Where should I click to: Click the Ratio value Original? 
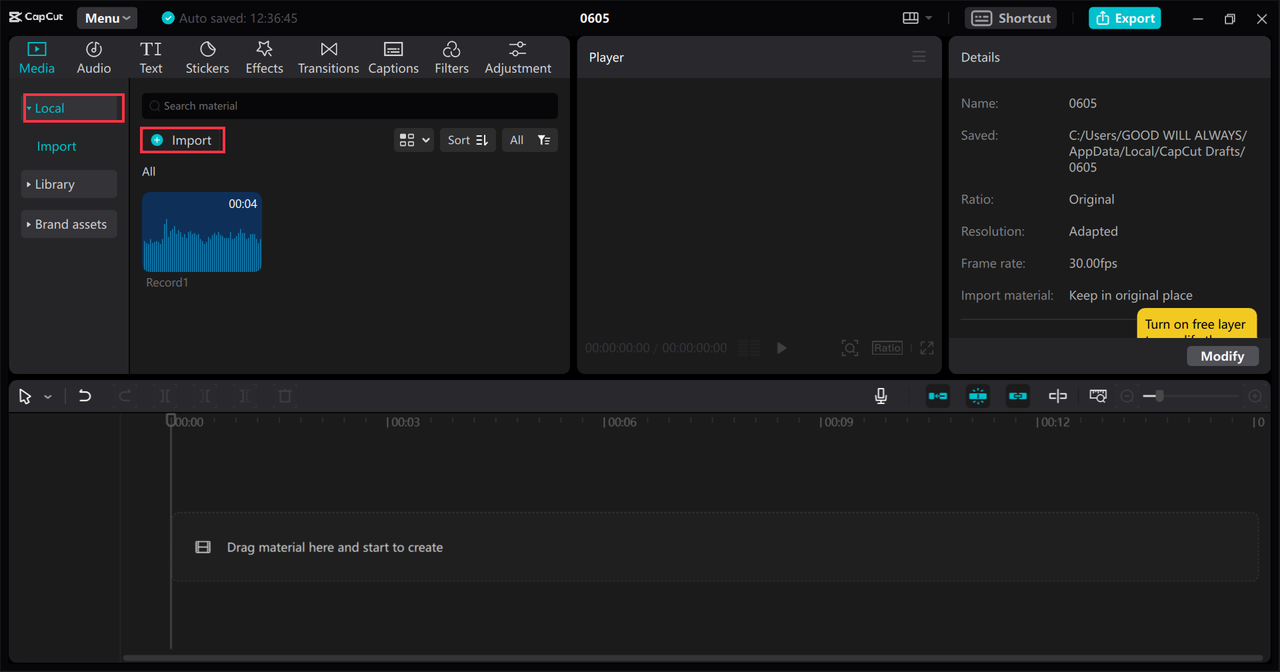[x=1091, y=199]
